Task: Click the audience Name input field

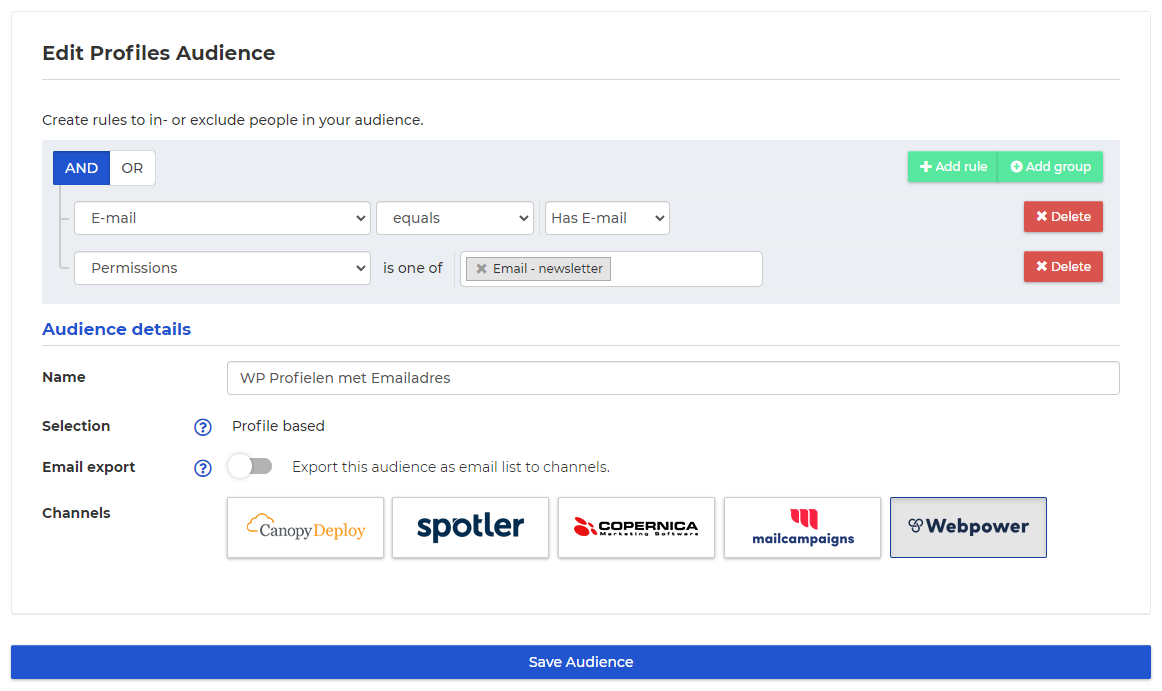Action: [673, 378]
